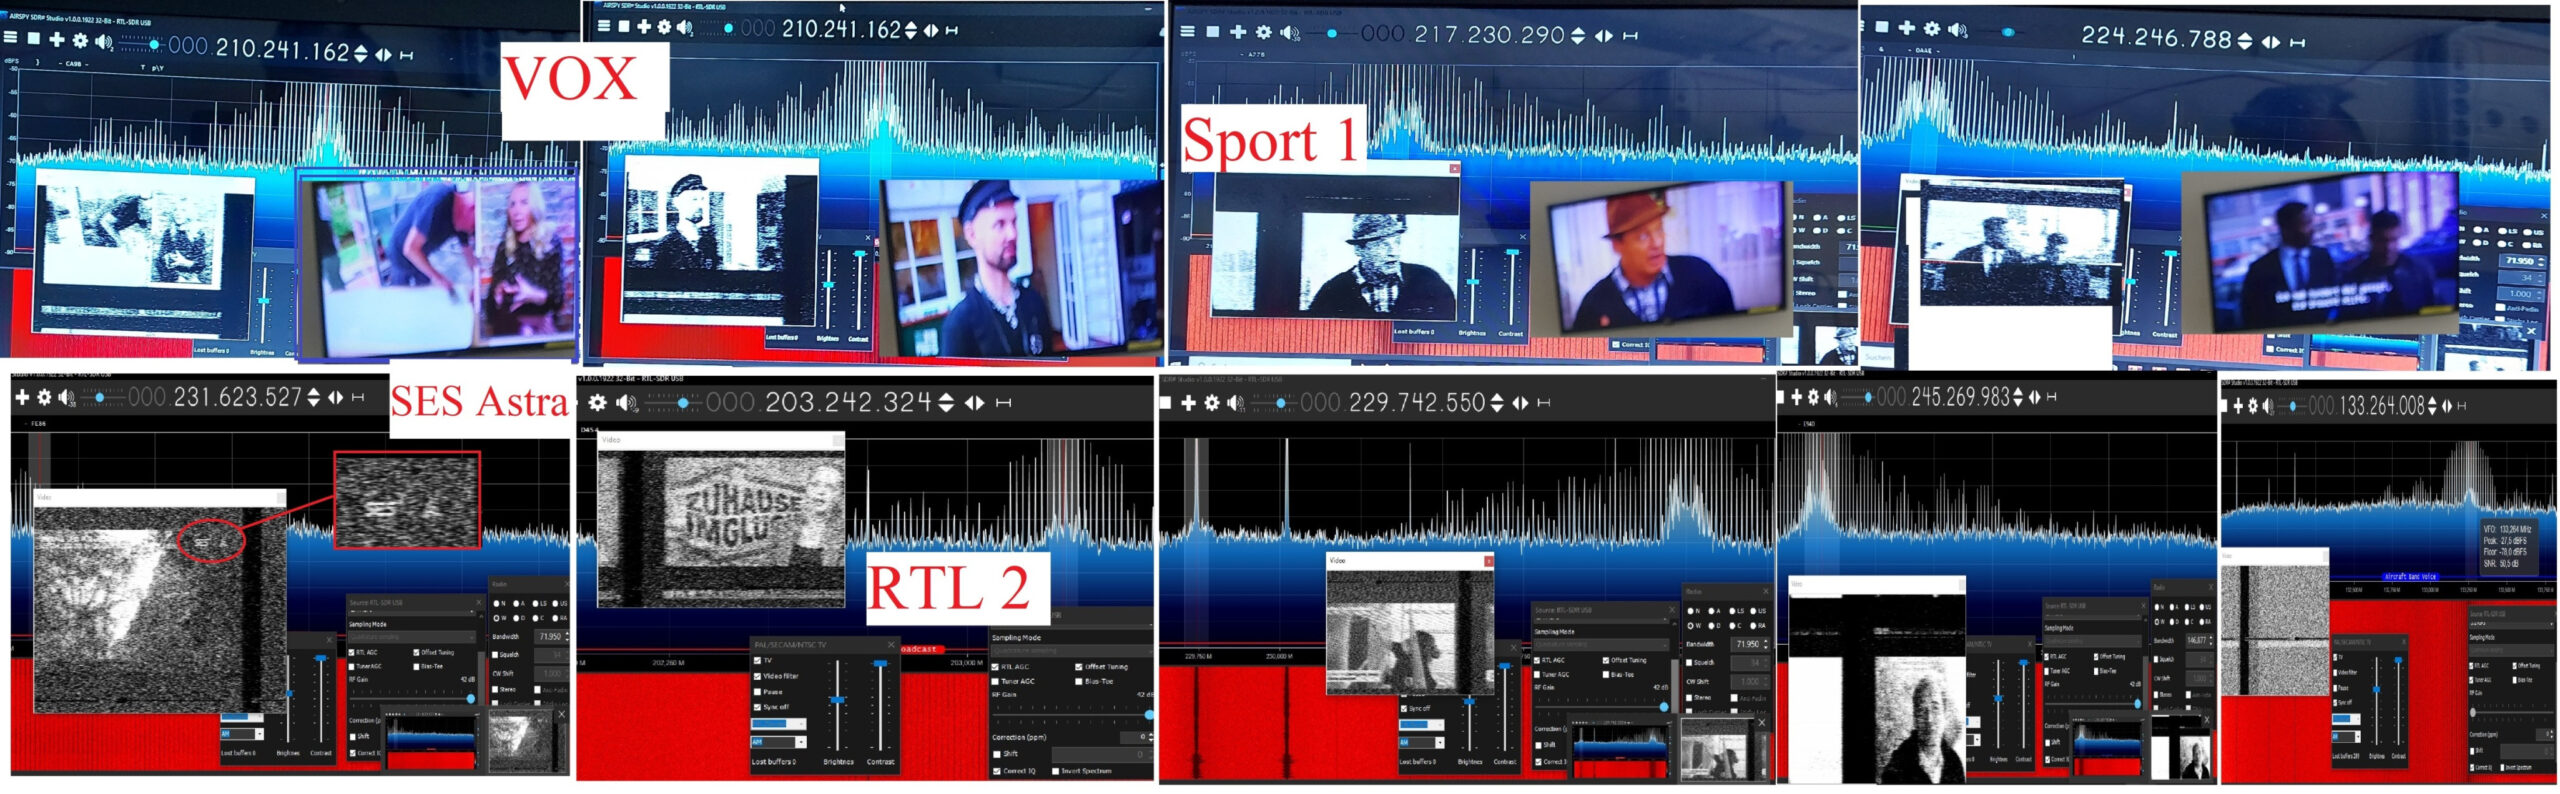Image resolution: width=2560 pixels, height=794 pixels.
Task: Open settings gear beside 203.242.324 frequency
Action: coord(598,402)
